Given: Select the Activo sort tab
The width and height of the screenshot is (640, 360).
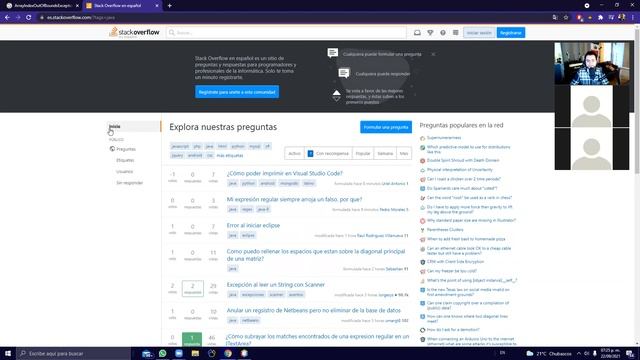Looking at the screenshot, I should point(294,153).
